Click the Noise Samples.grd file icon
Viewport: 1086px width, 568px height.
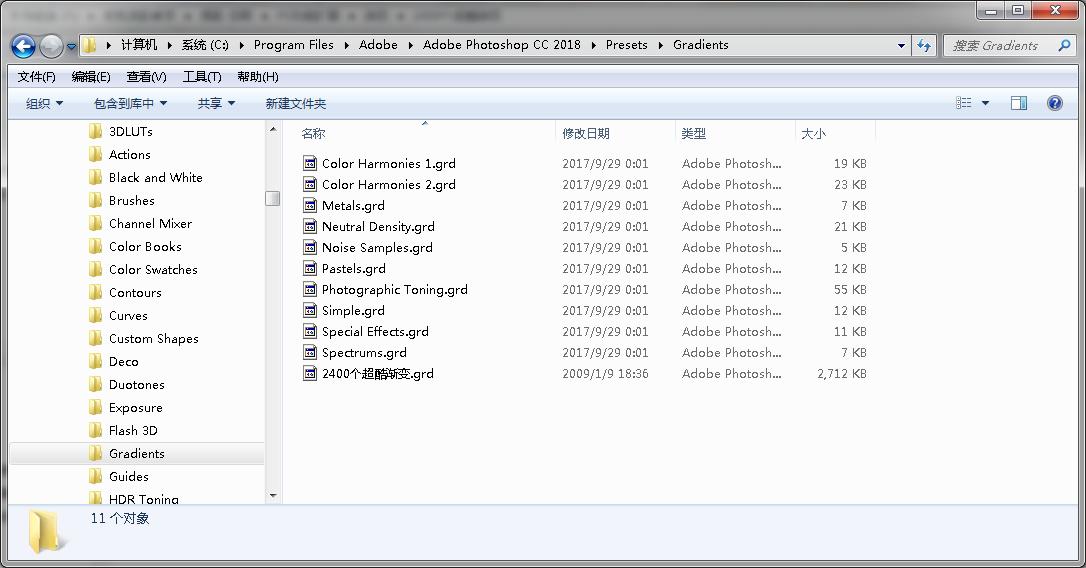point(310,247)
